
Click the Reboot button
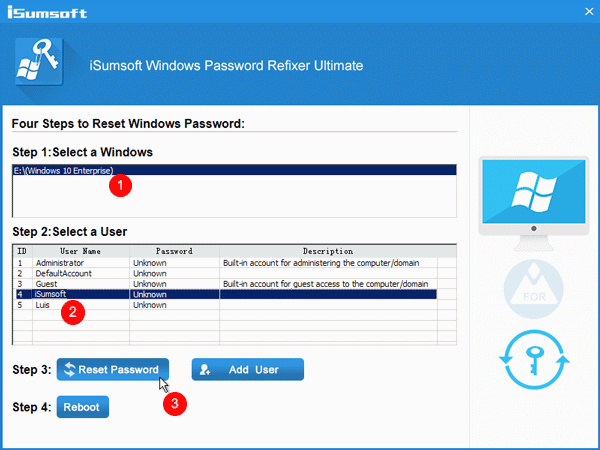[83, 407]
